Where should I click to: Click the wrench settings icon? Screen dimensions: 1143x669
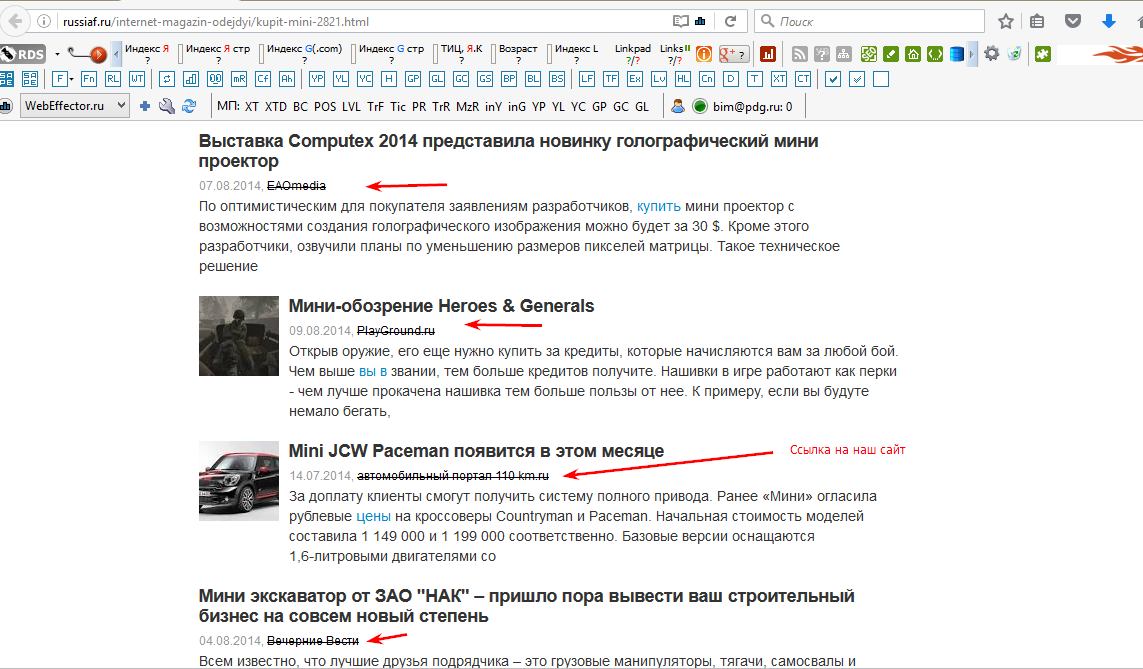point(167,106)
